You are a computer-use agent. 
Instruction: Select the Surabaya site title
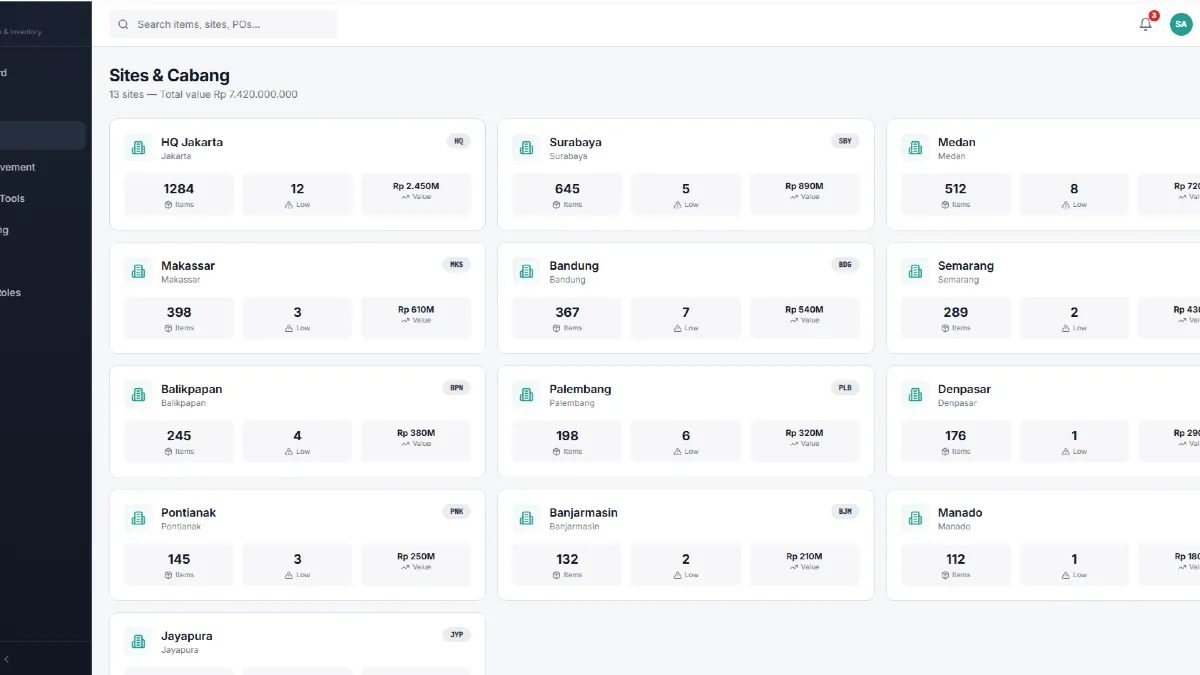tap(576, 142)
